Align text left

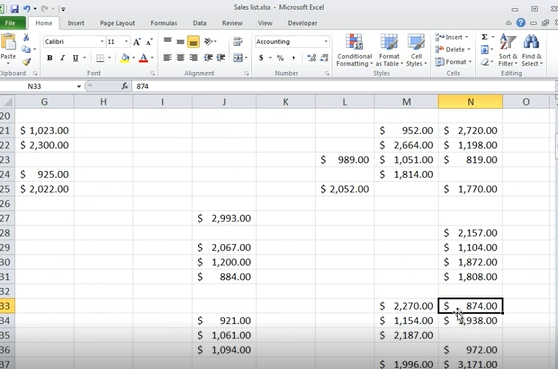[x=168, y=58]
